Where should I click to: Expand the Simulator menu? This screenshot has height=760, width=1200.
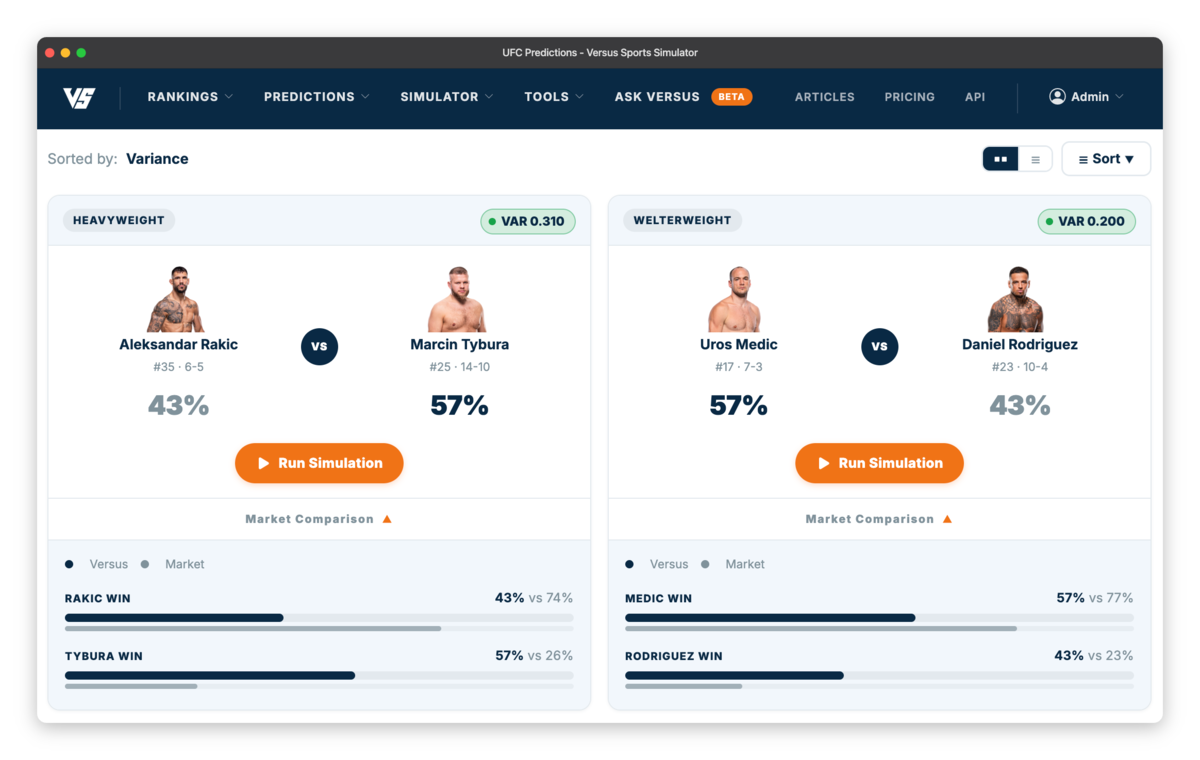(x=447, y=97)
